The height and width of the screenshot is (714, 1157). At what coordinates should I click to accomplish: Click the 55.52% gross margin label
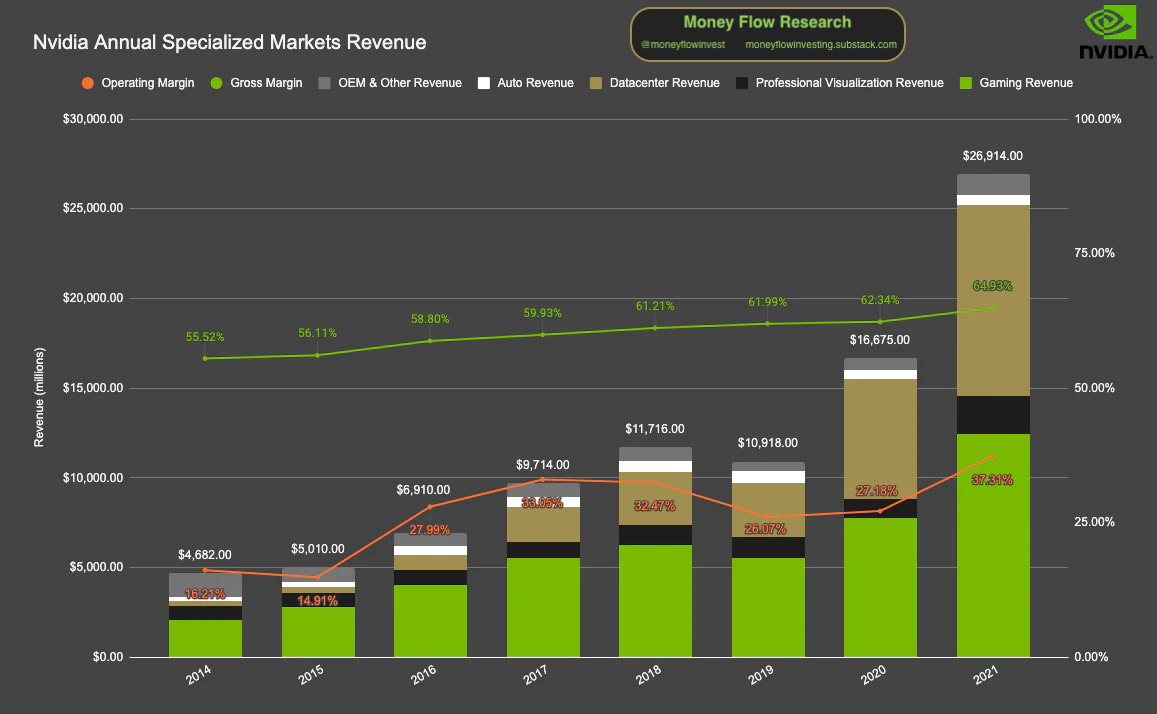[x=205, y=337]
